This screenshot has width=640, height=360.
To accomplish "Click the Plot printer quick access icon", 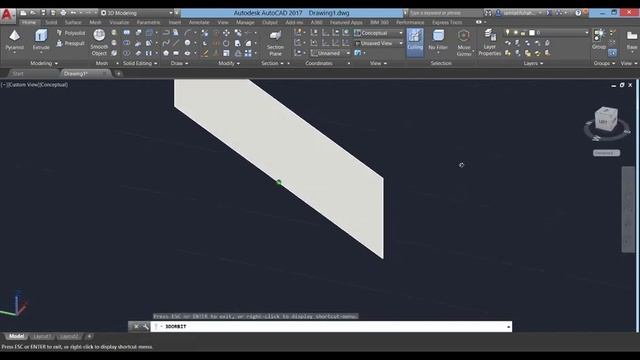I will [x=63, y=13].
